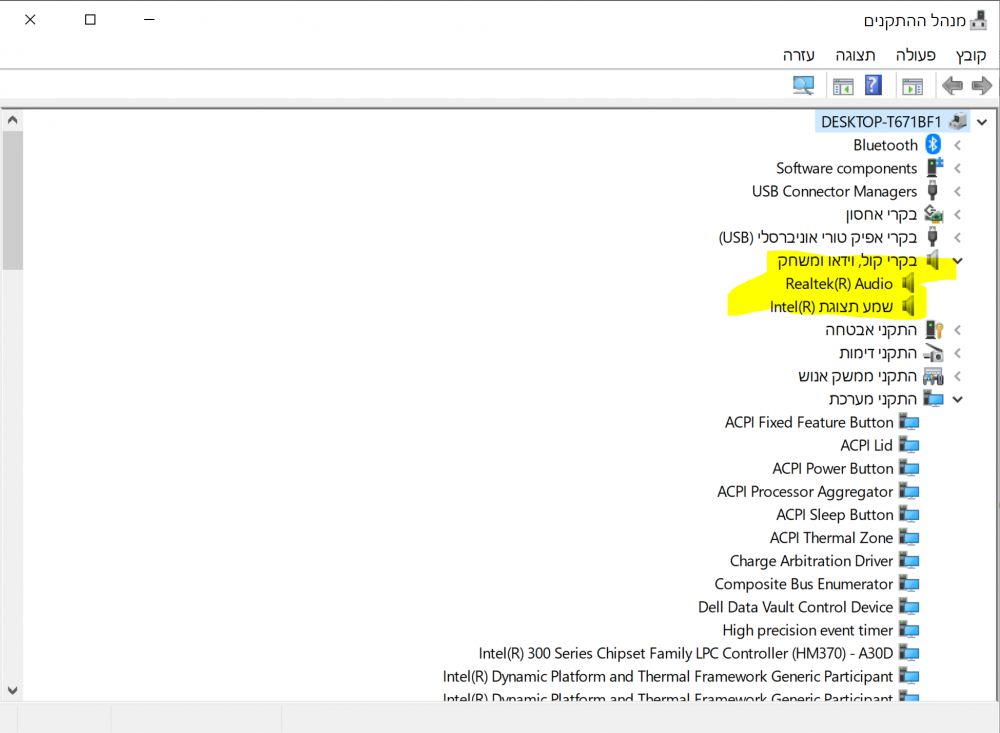This screenshot has width=1000, height=733.
Task: Click the התקני מערכת system devices icon
Action: (934, 399)
